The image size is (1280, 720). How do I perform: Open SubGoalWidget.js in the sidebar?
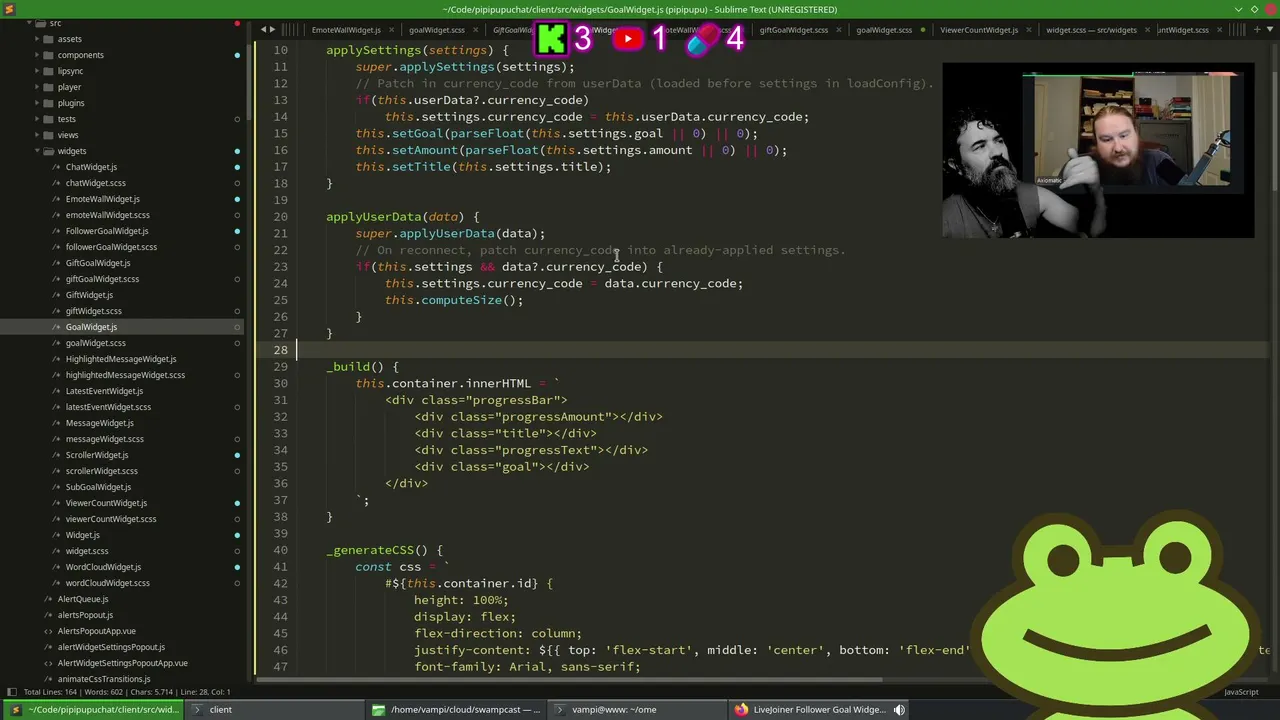coord(98,487)
